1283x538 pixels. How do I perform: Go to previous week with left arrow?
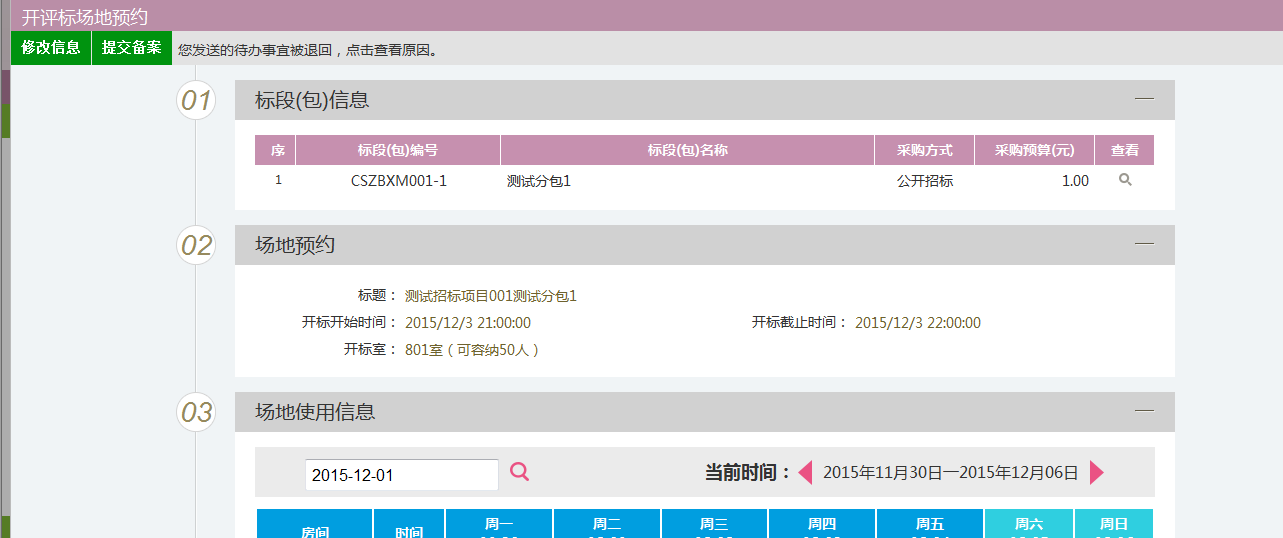[x=805, y=473]
